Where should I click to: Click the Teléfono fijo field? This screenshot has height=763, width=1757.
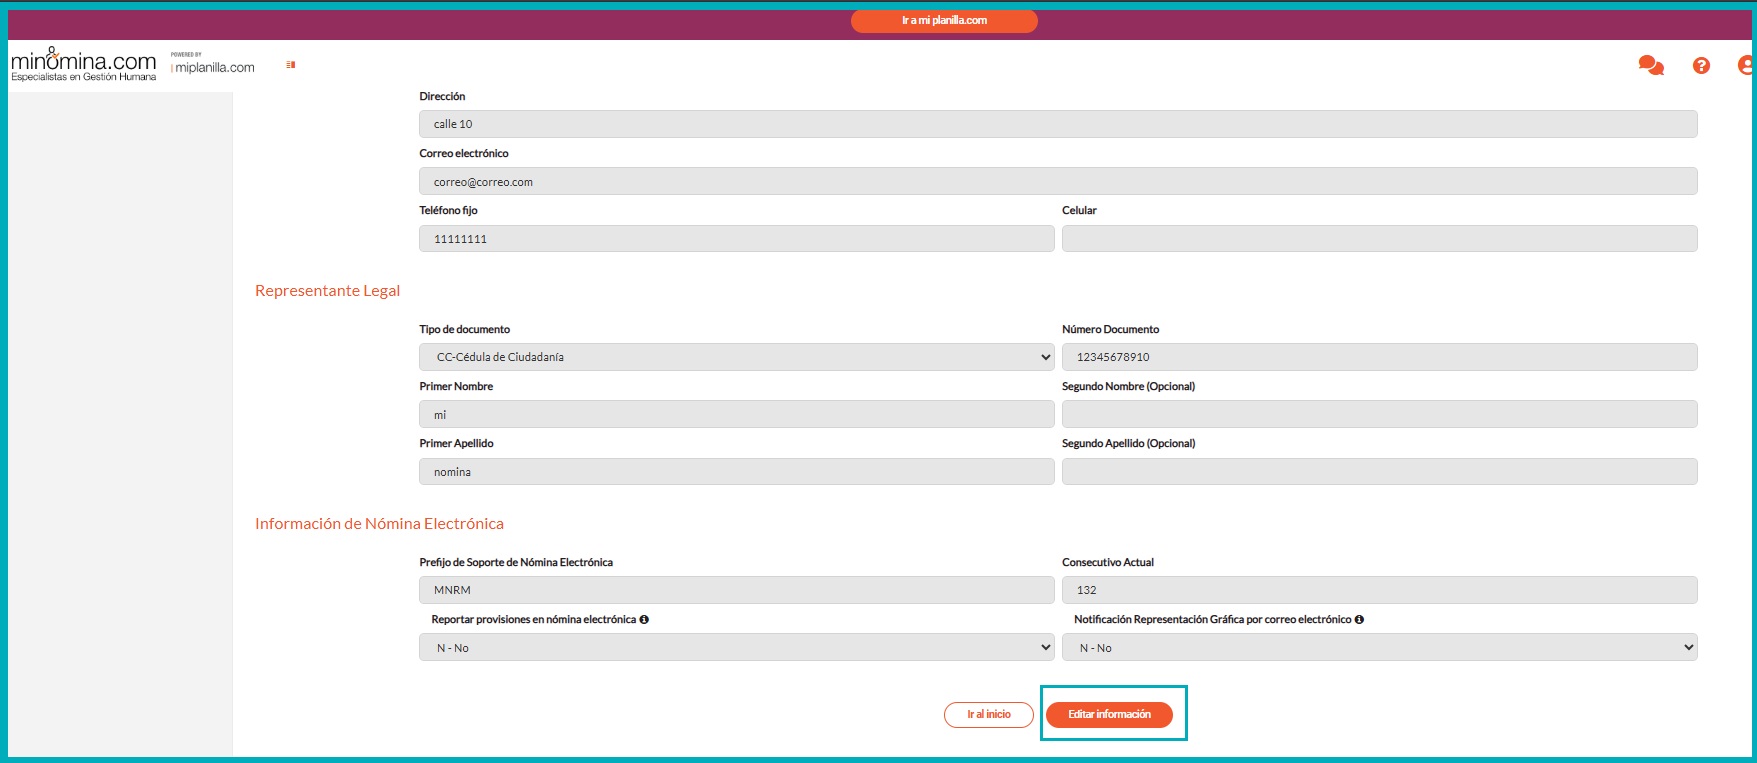tap(737, 239)
